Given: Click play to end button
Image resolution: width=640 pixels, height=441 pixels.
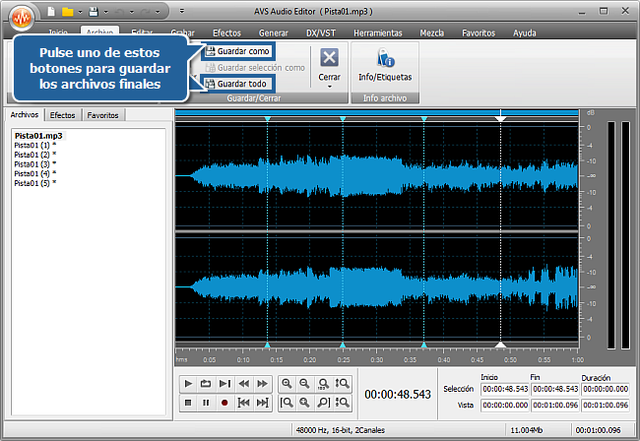Looking at the screenshot, I should 224,383.
